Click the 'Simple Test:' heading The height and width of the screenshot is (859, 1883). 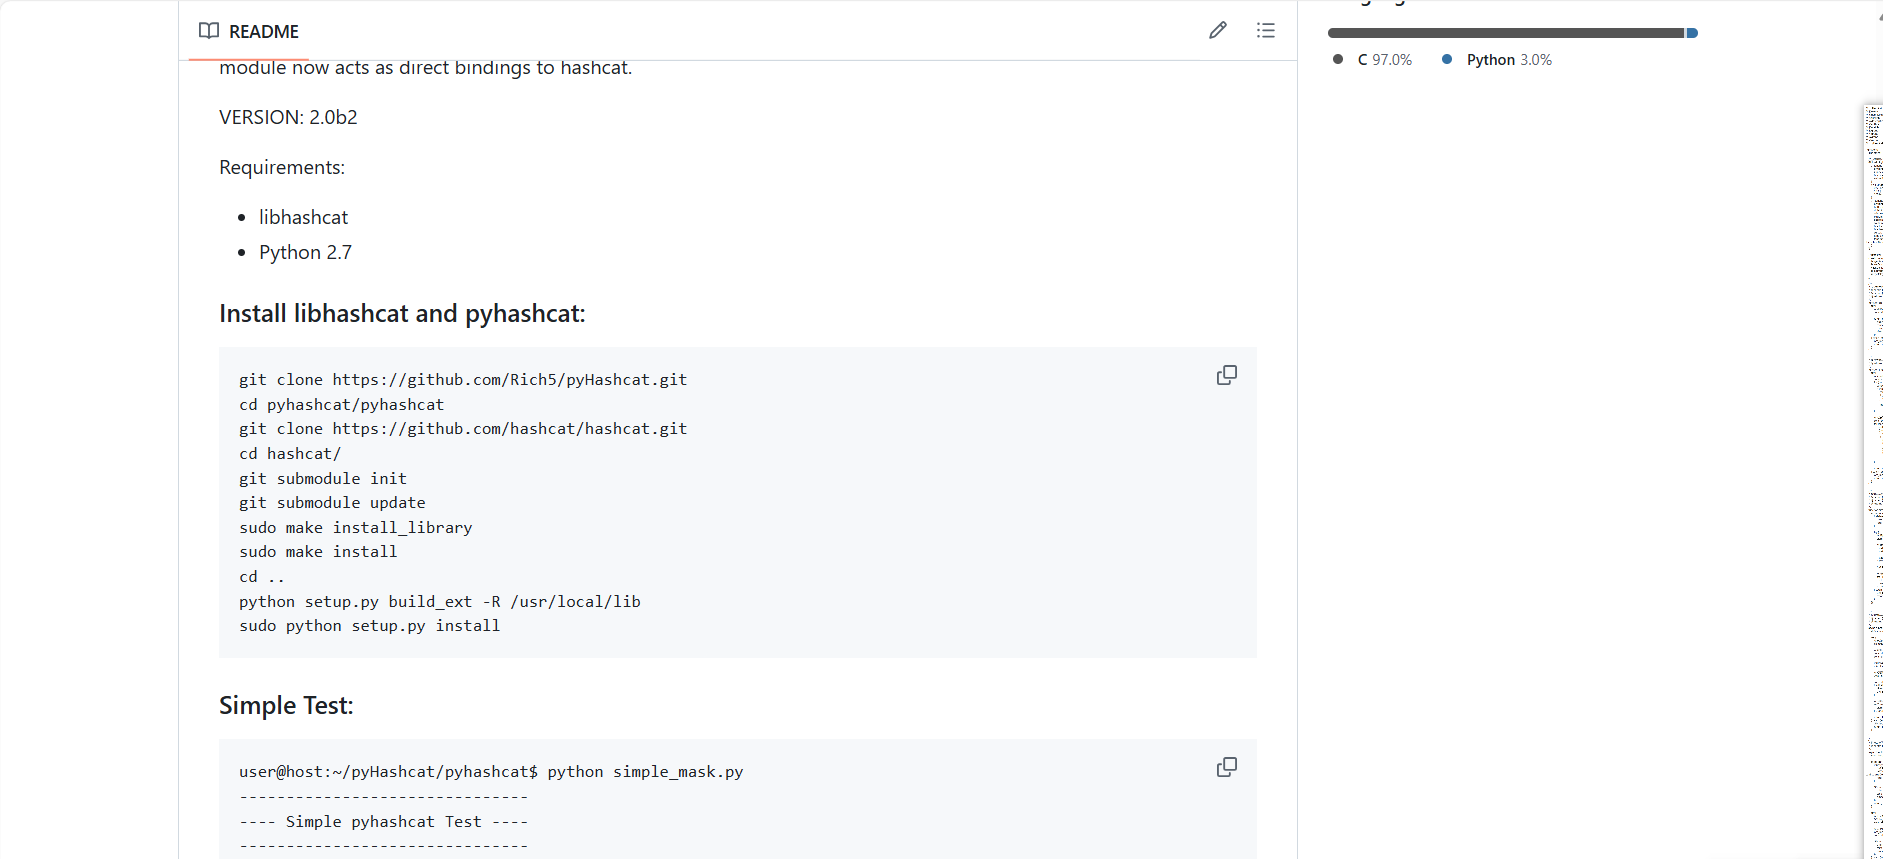[x=286, y=706]
